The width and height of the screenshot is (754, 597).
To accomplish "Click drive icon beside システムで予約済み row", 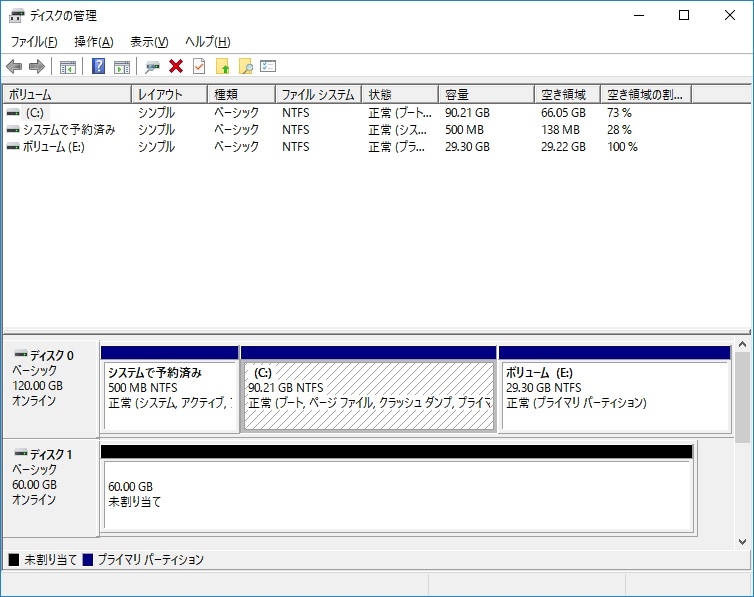I will pos(13,129).
